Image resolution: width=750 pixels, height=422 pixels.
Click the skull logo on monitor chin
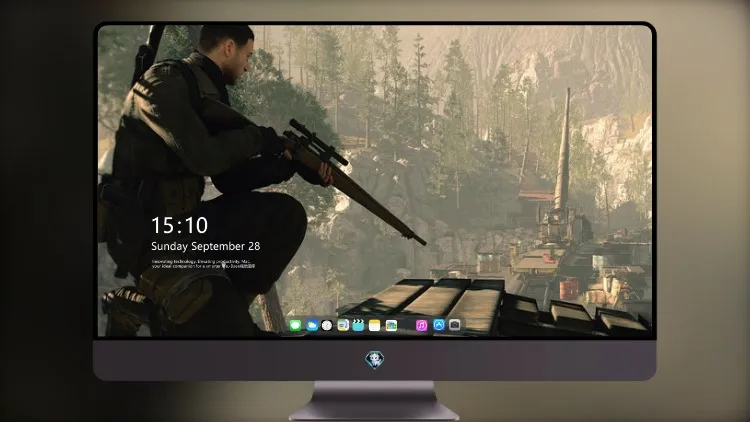coord(375,360)
